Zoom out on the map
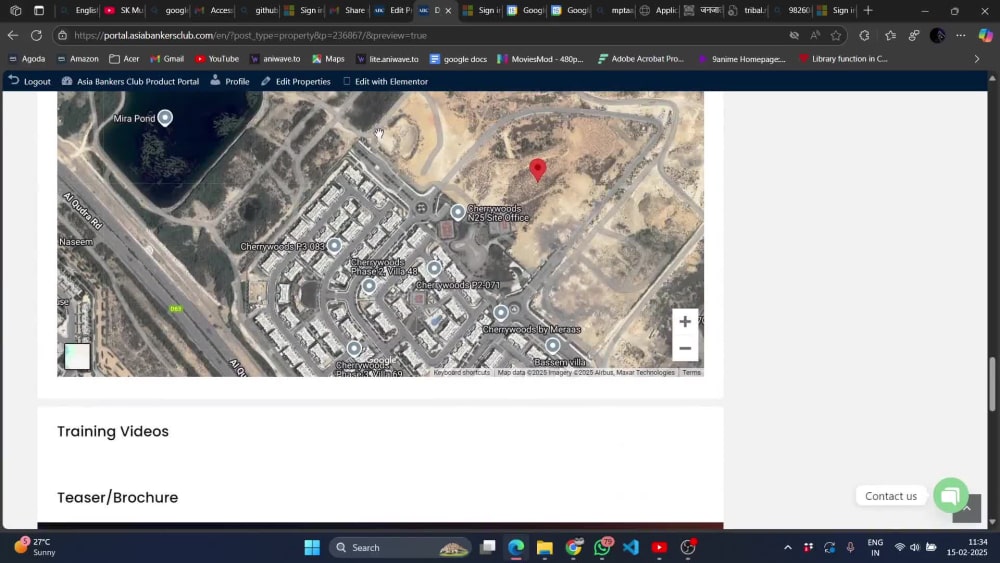Image resolution: width=1000 pixels, height=563 pixels. tap(684, 348)
